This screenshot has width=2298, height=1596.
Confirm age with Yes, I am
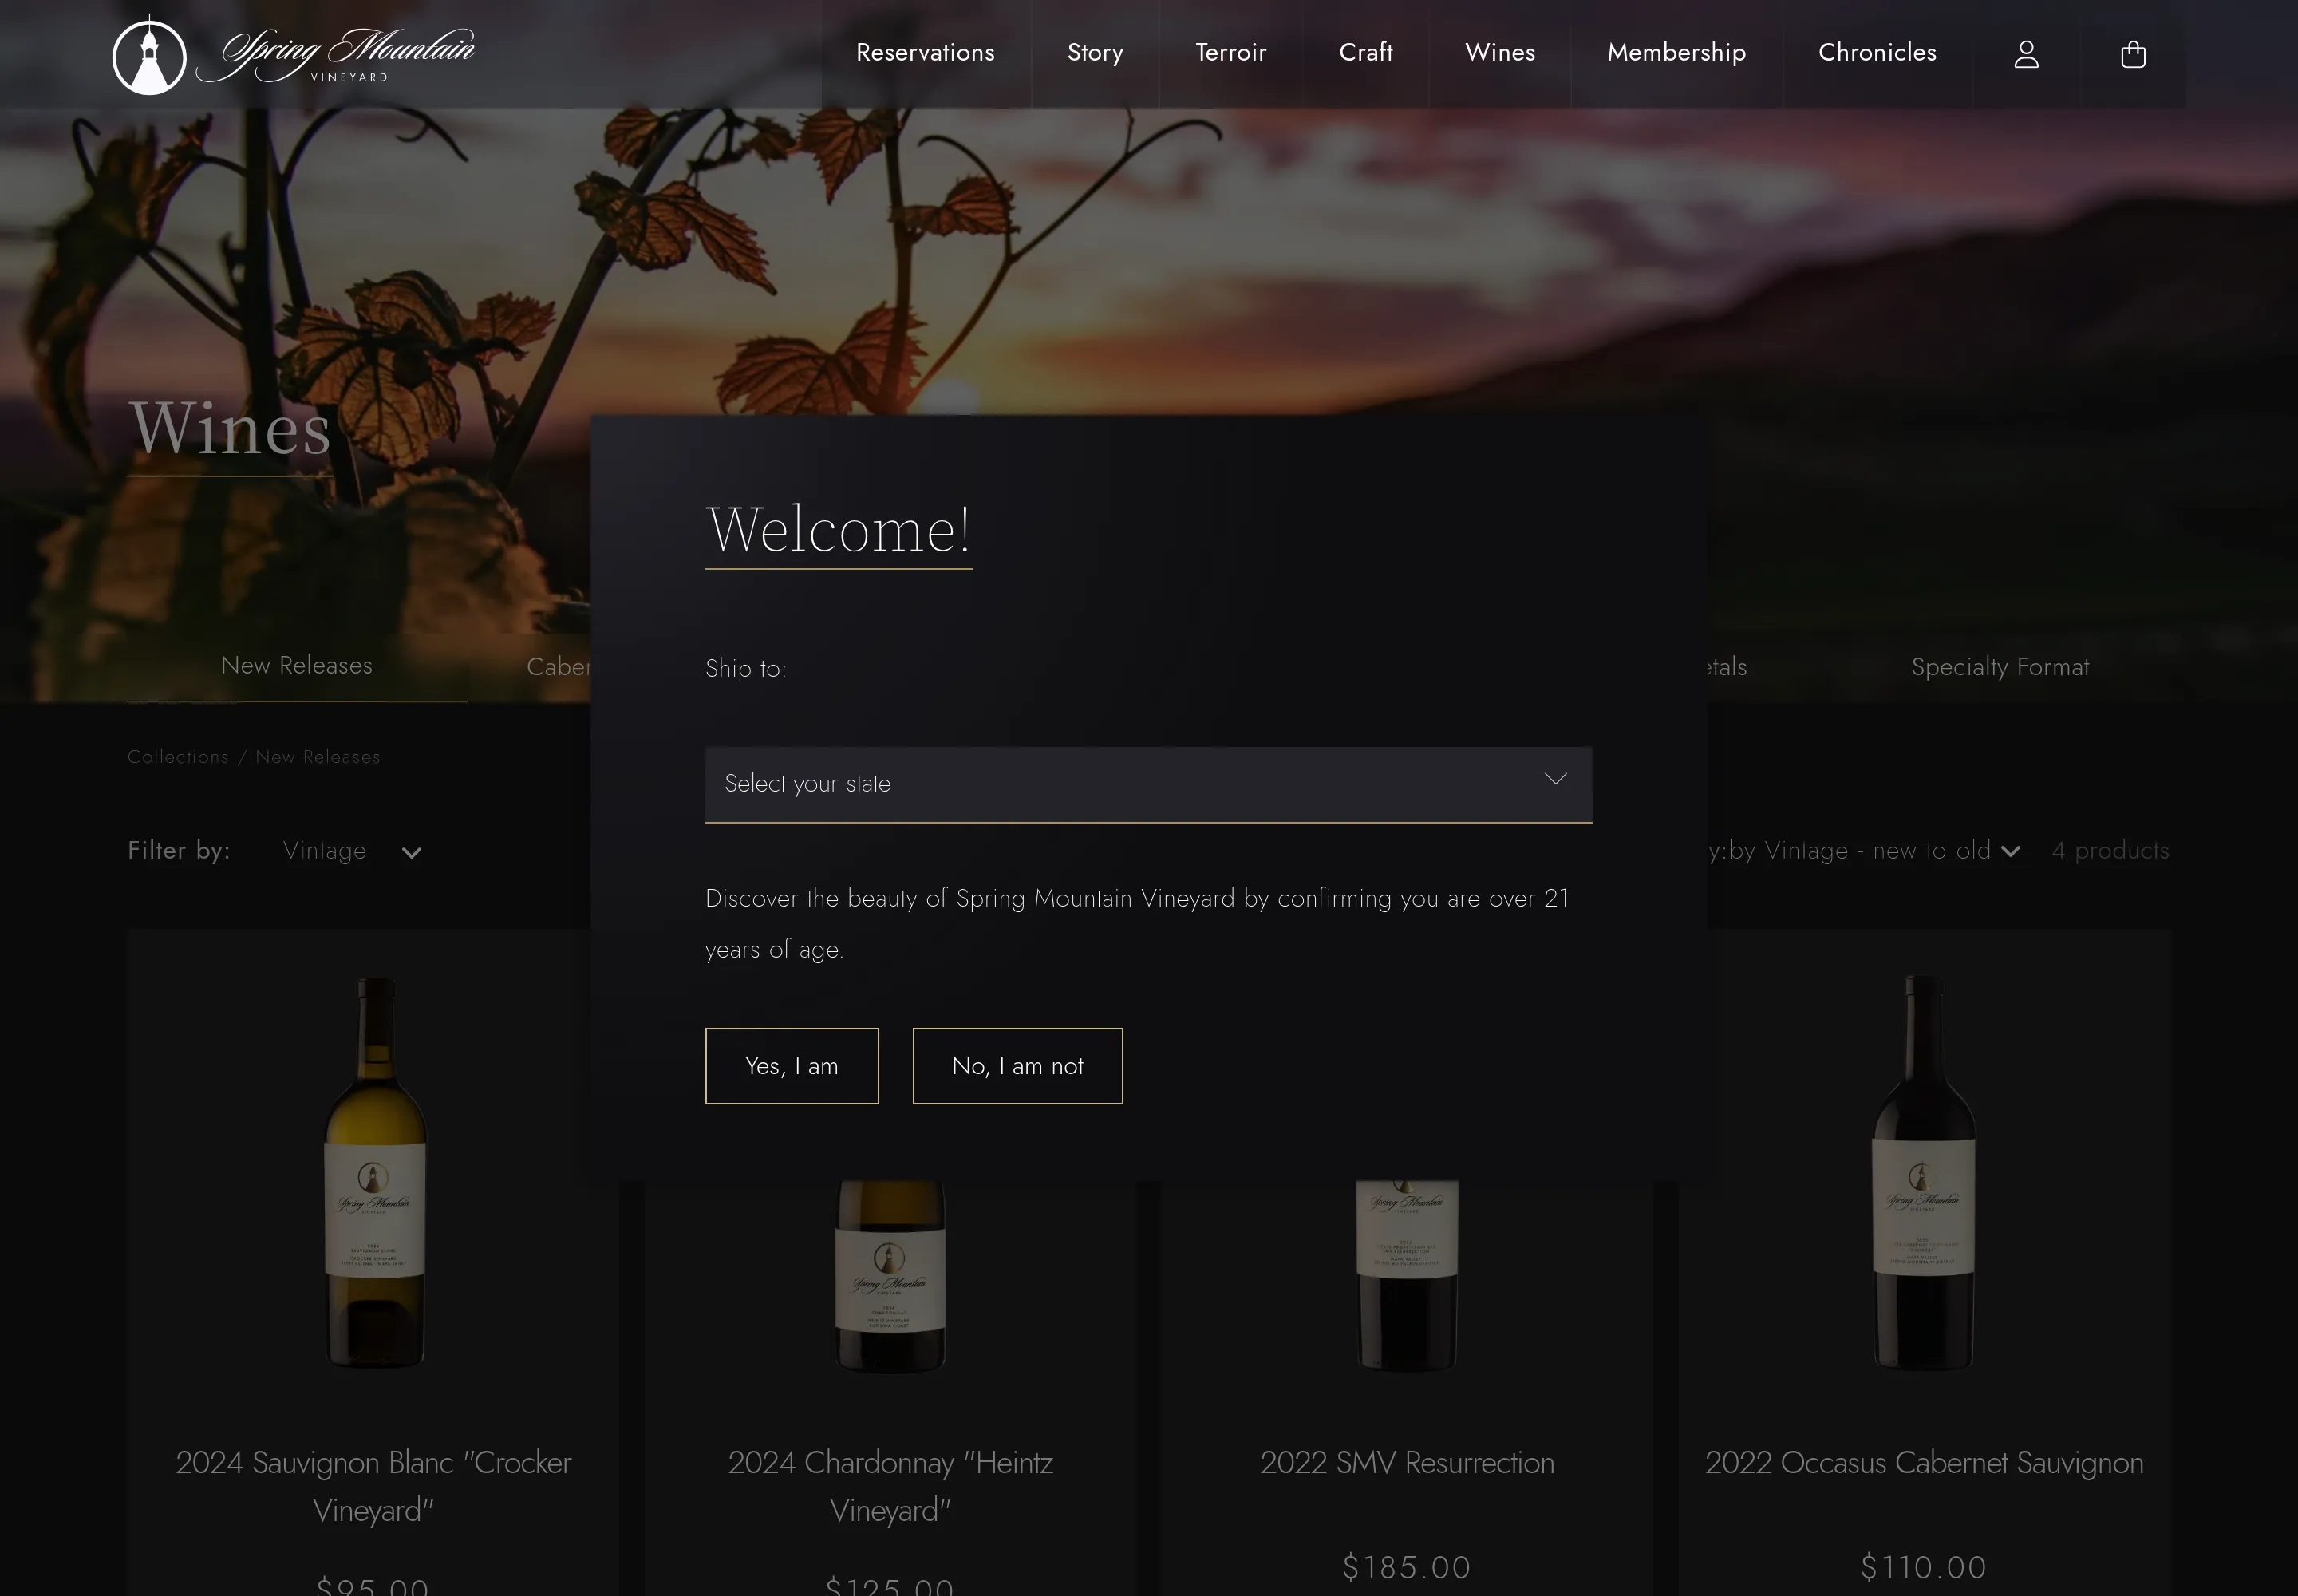[792, 1066]
